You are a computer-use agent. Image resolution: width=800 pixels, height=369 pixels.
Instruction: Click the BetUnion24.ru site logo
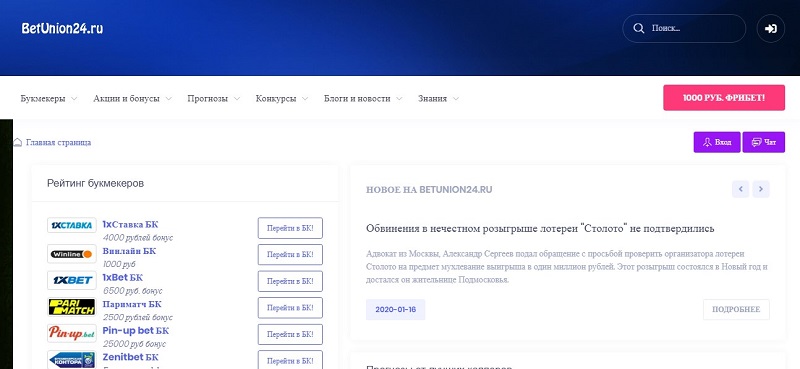pos(62,29)
